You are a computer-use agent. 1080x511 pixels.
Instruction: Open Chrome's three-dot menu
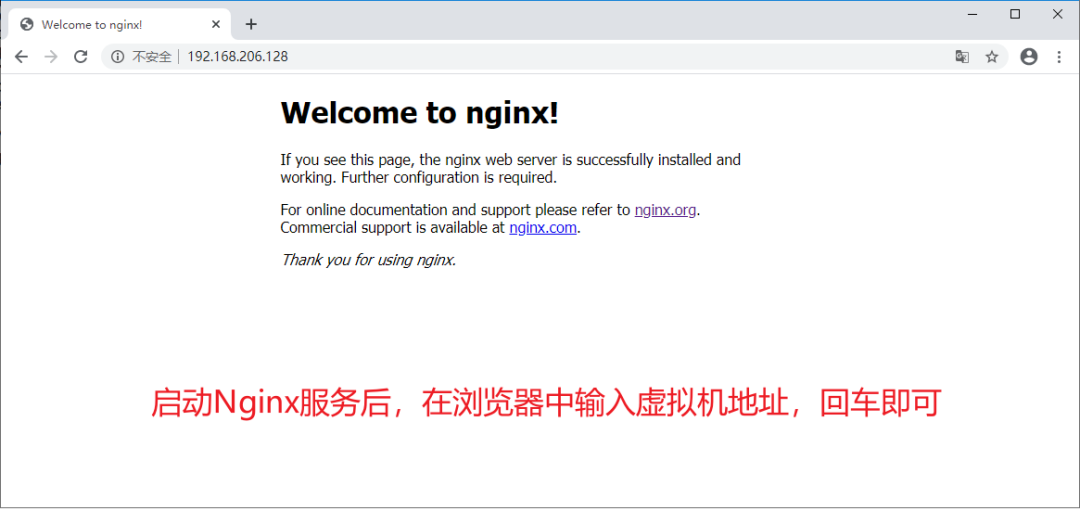coord(1059,57)
